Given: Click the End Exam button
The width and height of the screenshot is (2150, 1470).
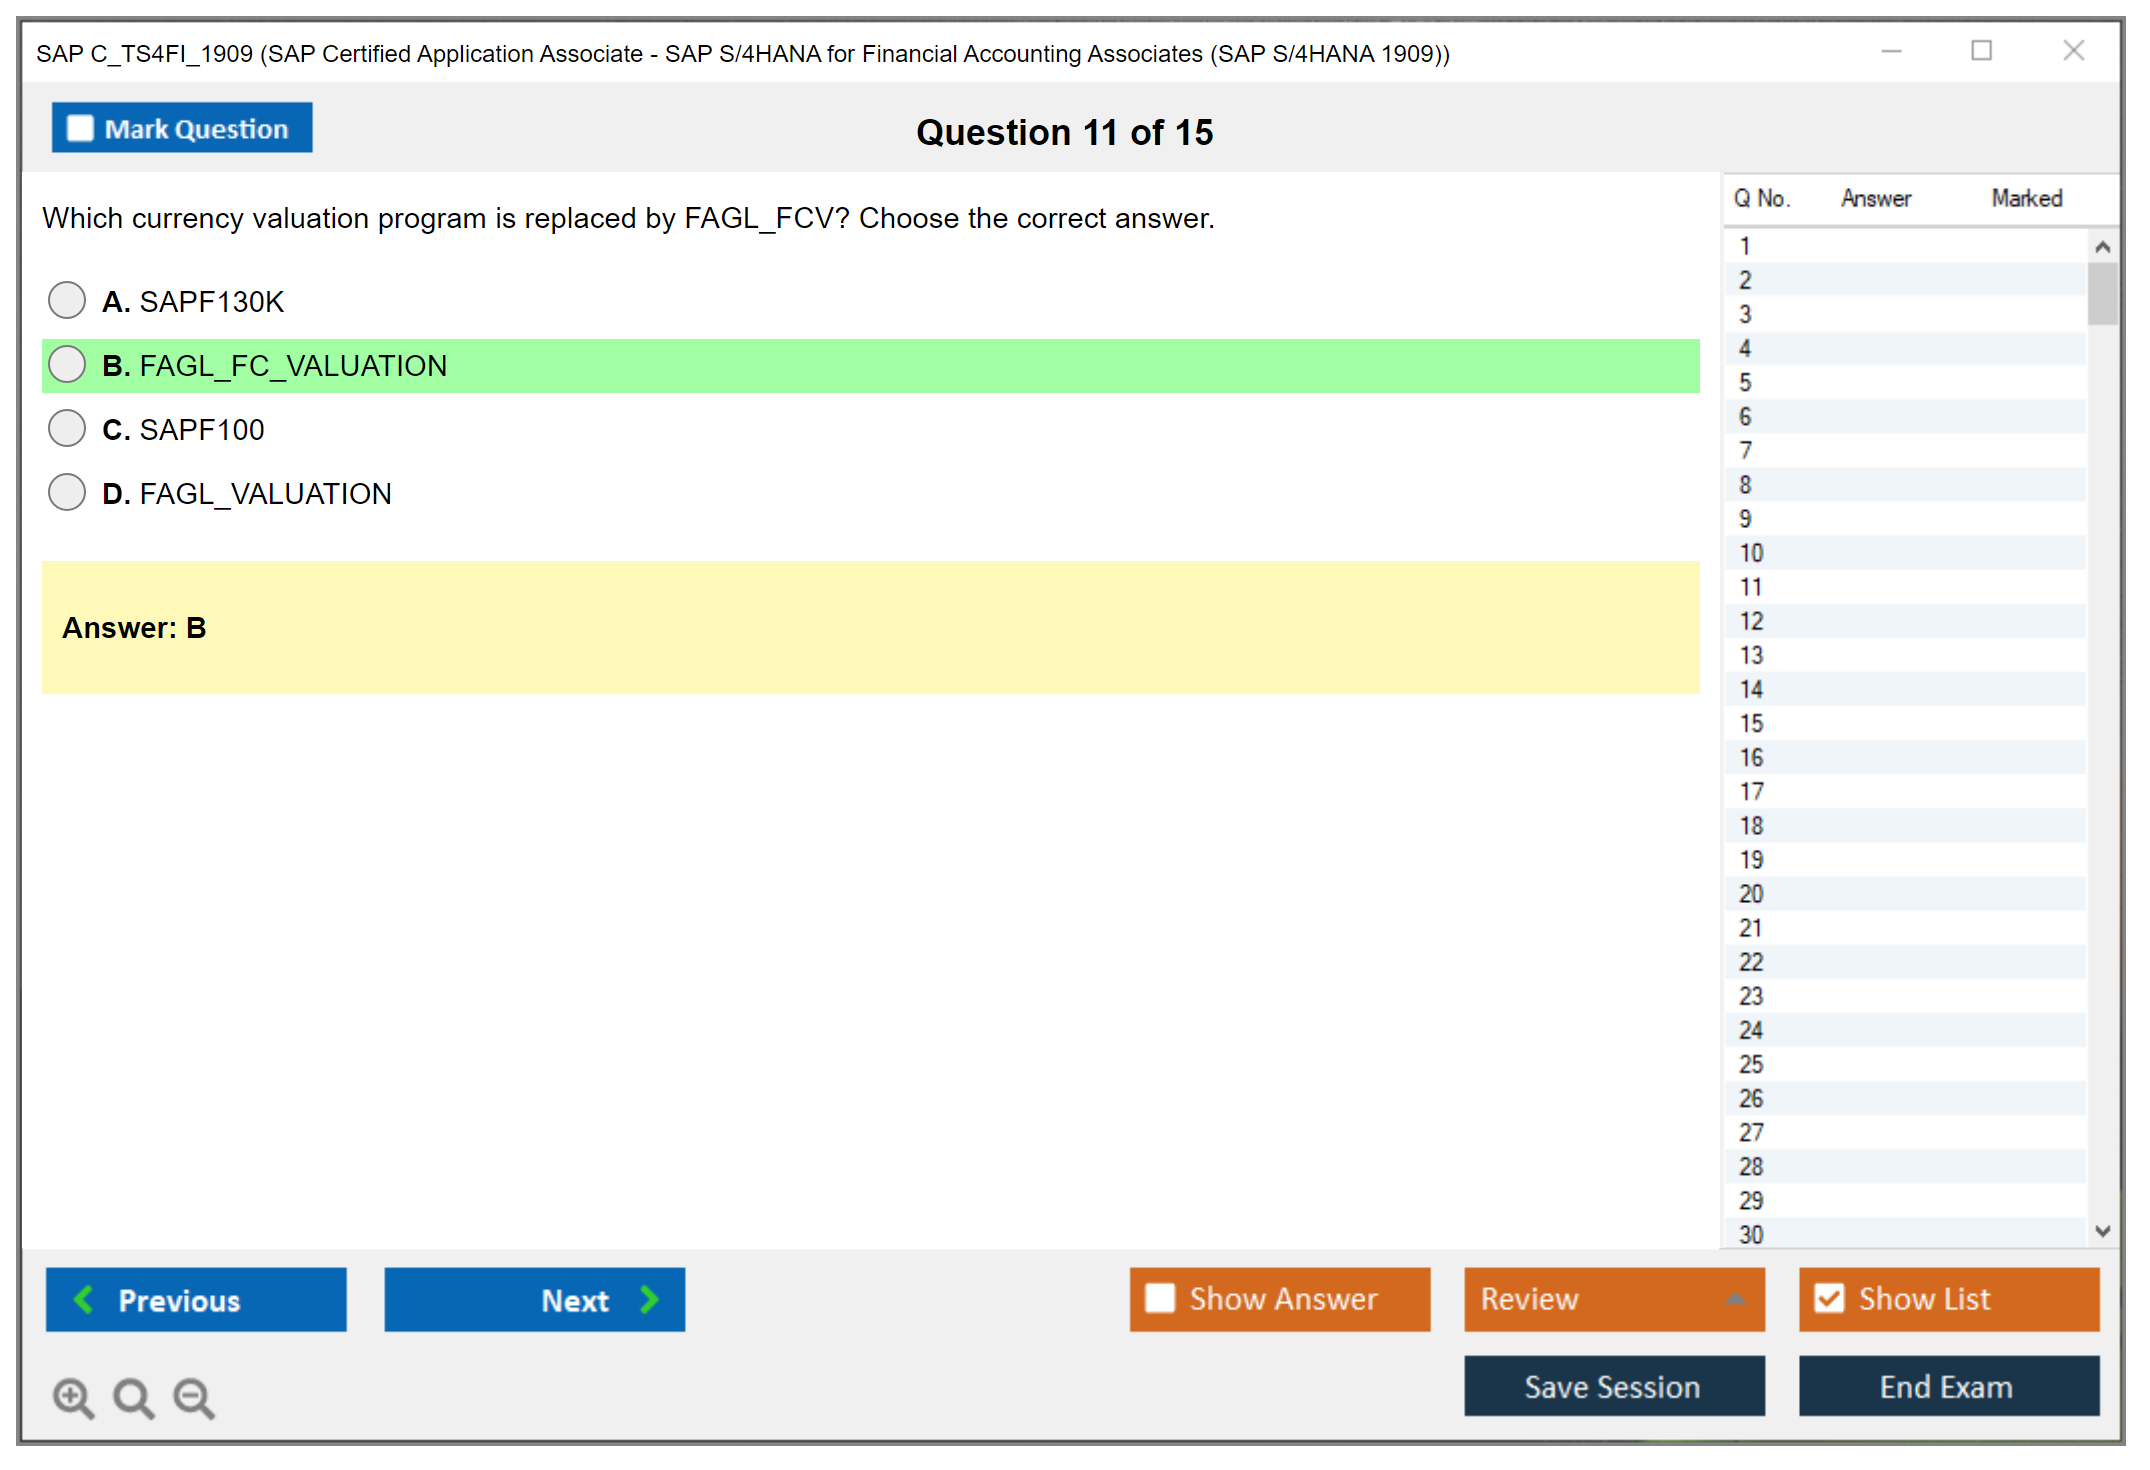Looking at the screenshot, I should pos(1947,1386).
